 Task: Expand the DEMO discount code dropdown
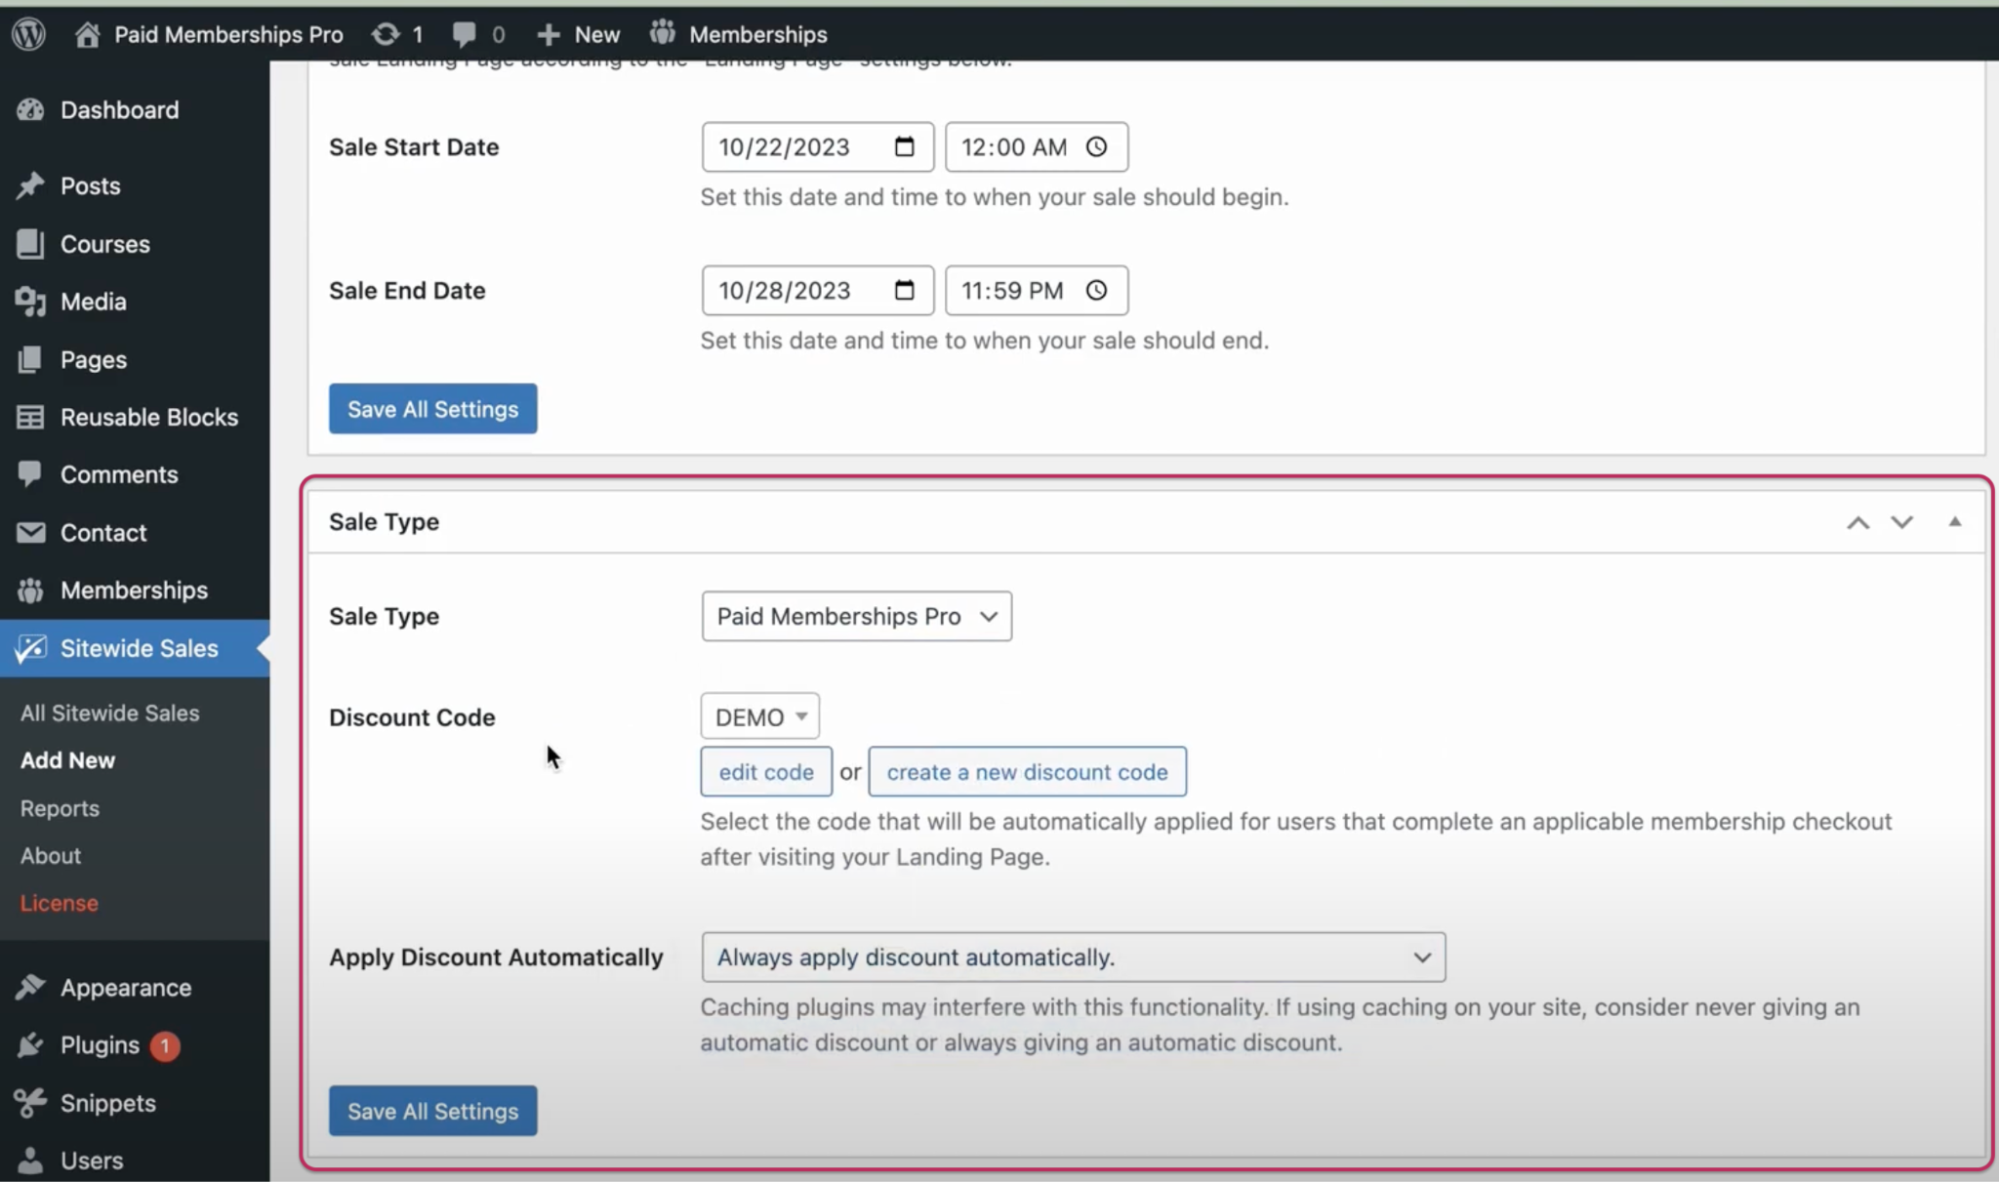click(759, 716)
